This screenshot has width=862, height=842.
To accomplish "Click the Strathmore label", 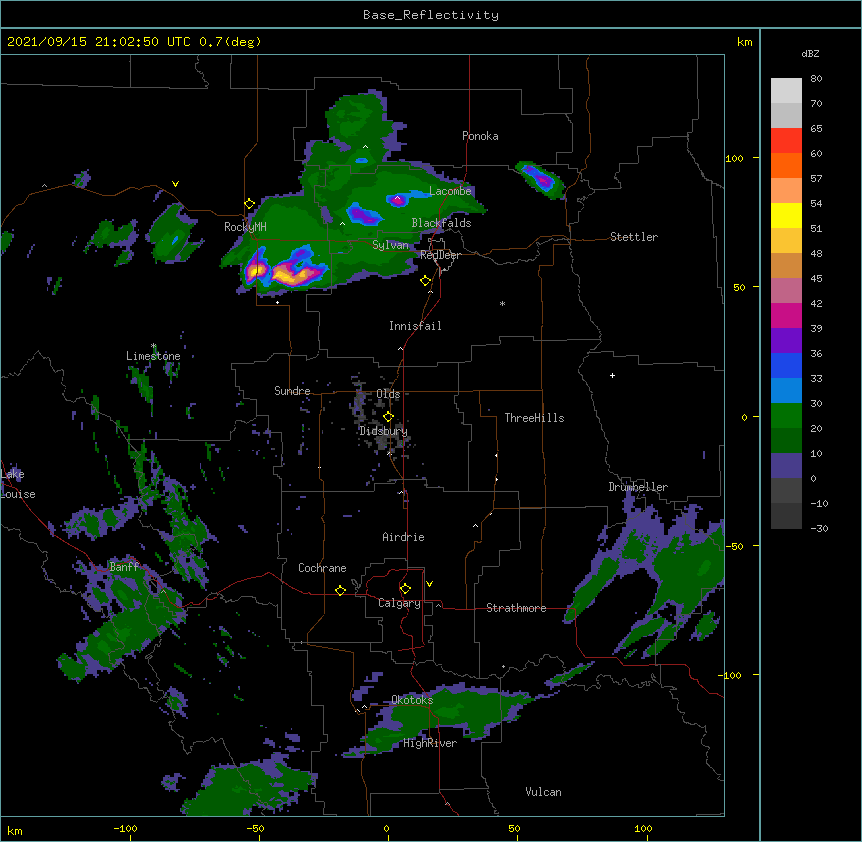I will tap(516, 608).
